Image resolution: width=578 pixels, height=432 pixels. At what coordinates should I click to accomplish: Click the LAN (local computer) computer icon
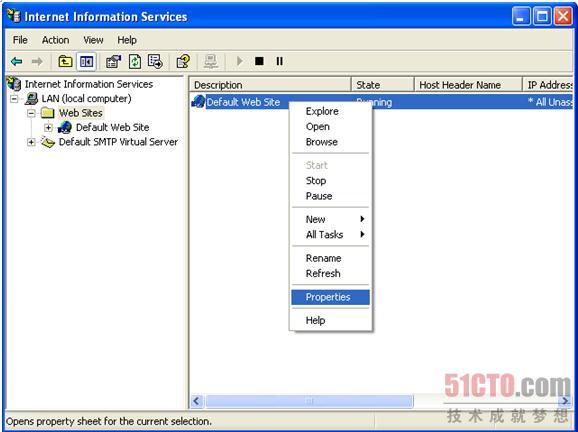click(x=31, y=98)
